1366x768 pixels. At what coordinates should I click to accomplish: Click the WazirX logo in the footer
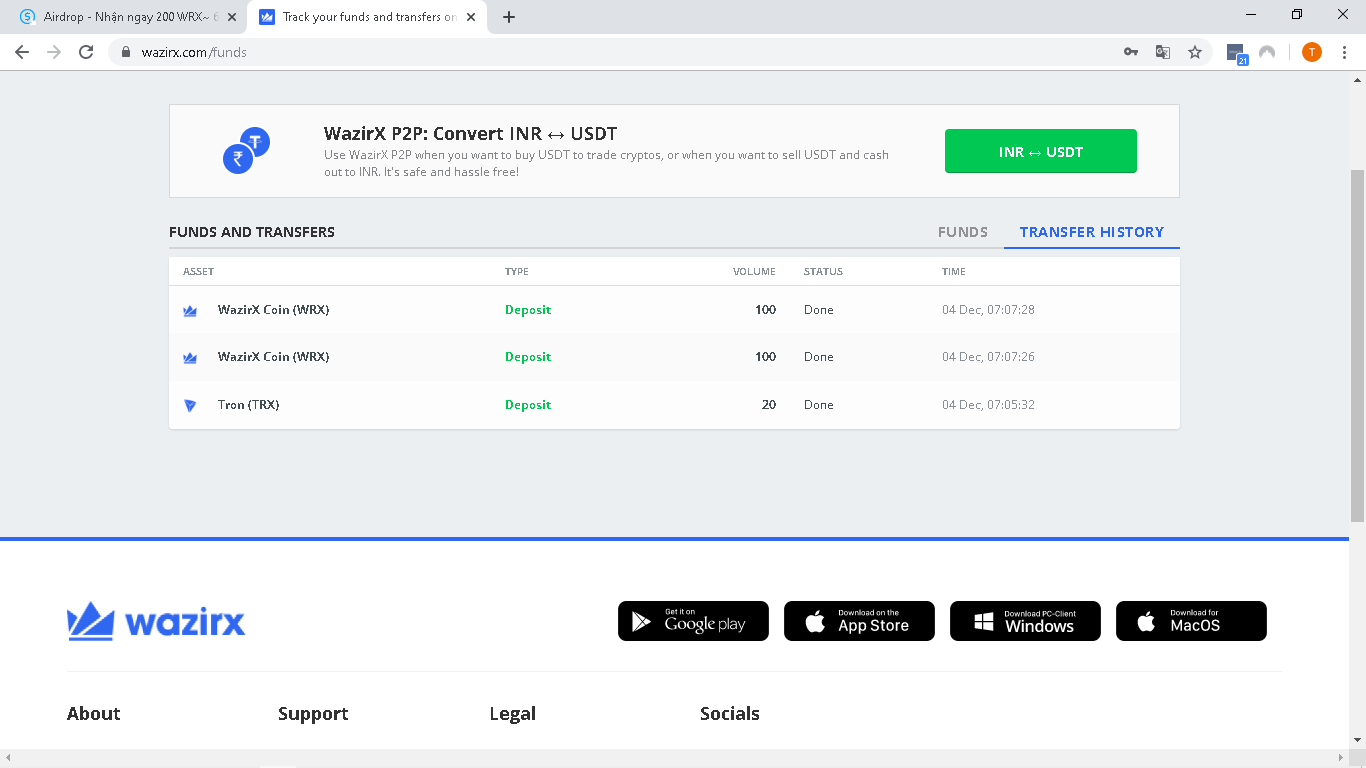click(x=156, y=621)
